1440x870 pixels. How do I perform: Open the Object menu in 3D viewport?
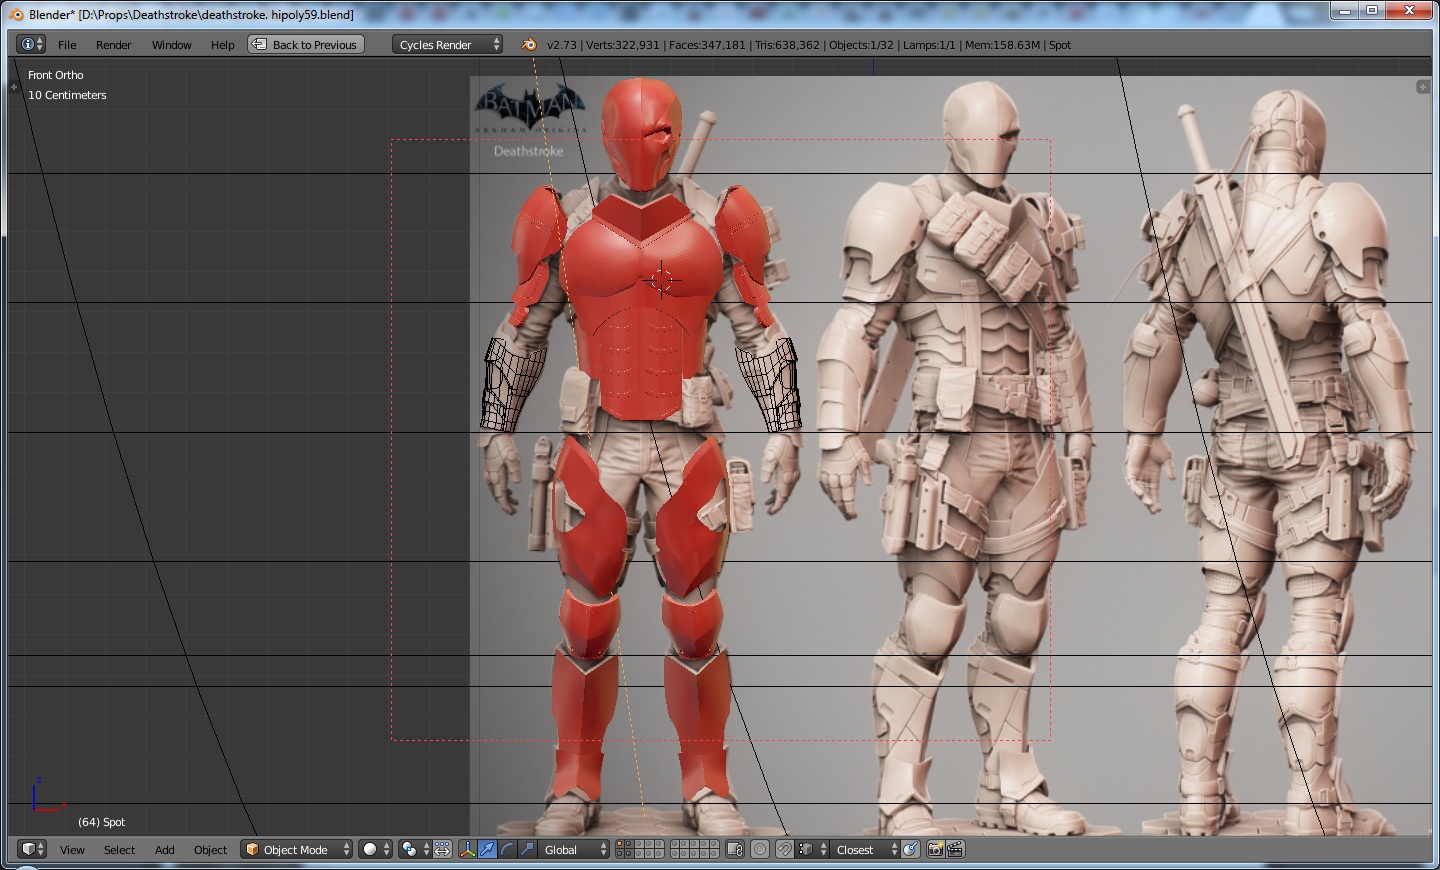(210, 850)
